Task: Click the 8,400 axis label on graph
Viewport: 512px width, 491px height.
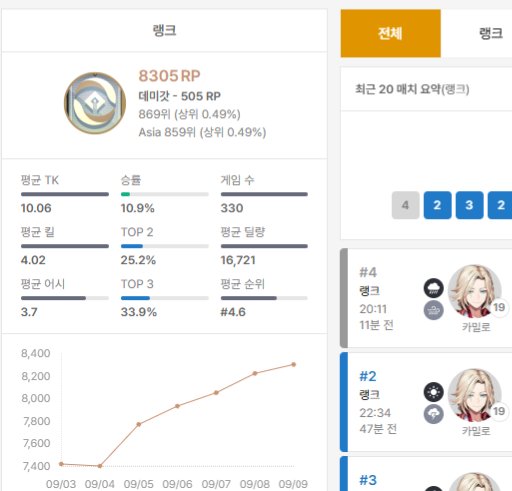Action: tap(36, 353)
